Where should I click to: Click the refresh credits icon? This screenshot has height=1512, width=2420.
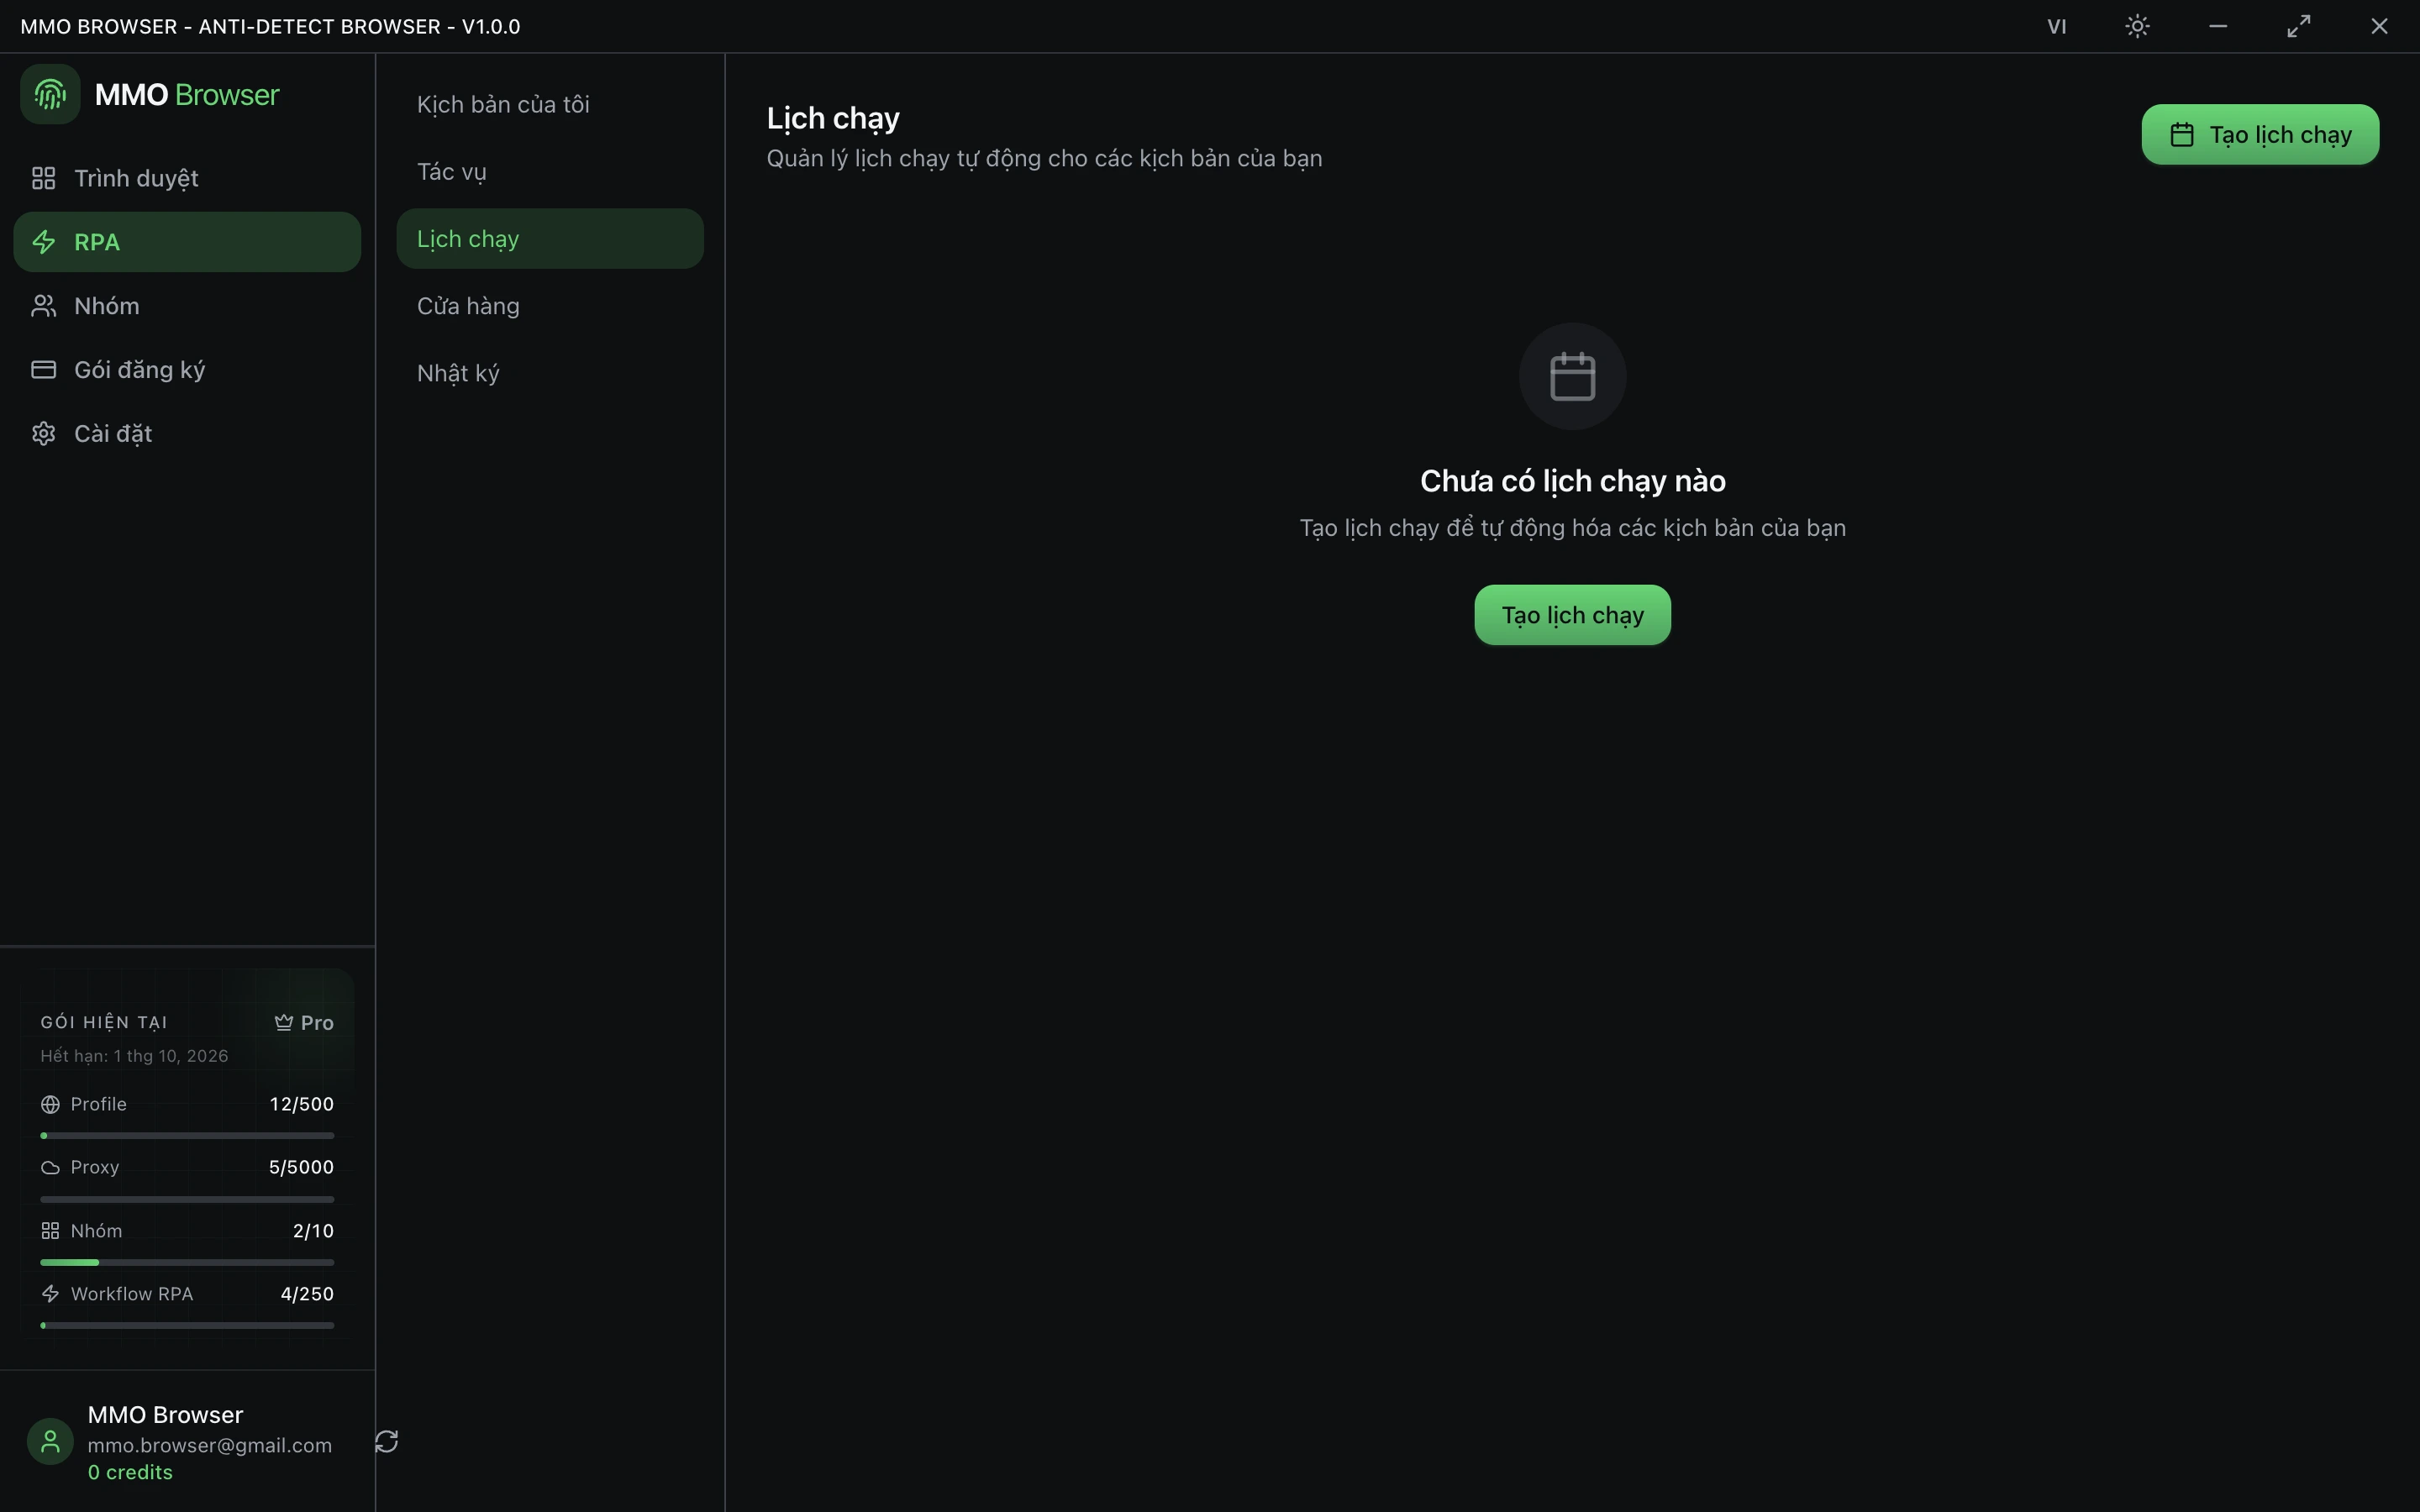pyautogui.click(x=387, y=1441)
